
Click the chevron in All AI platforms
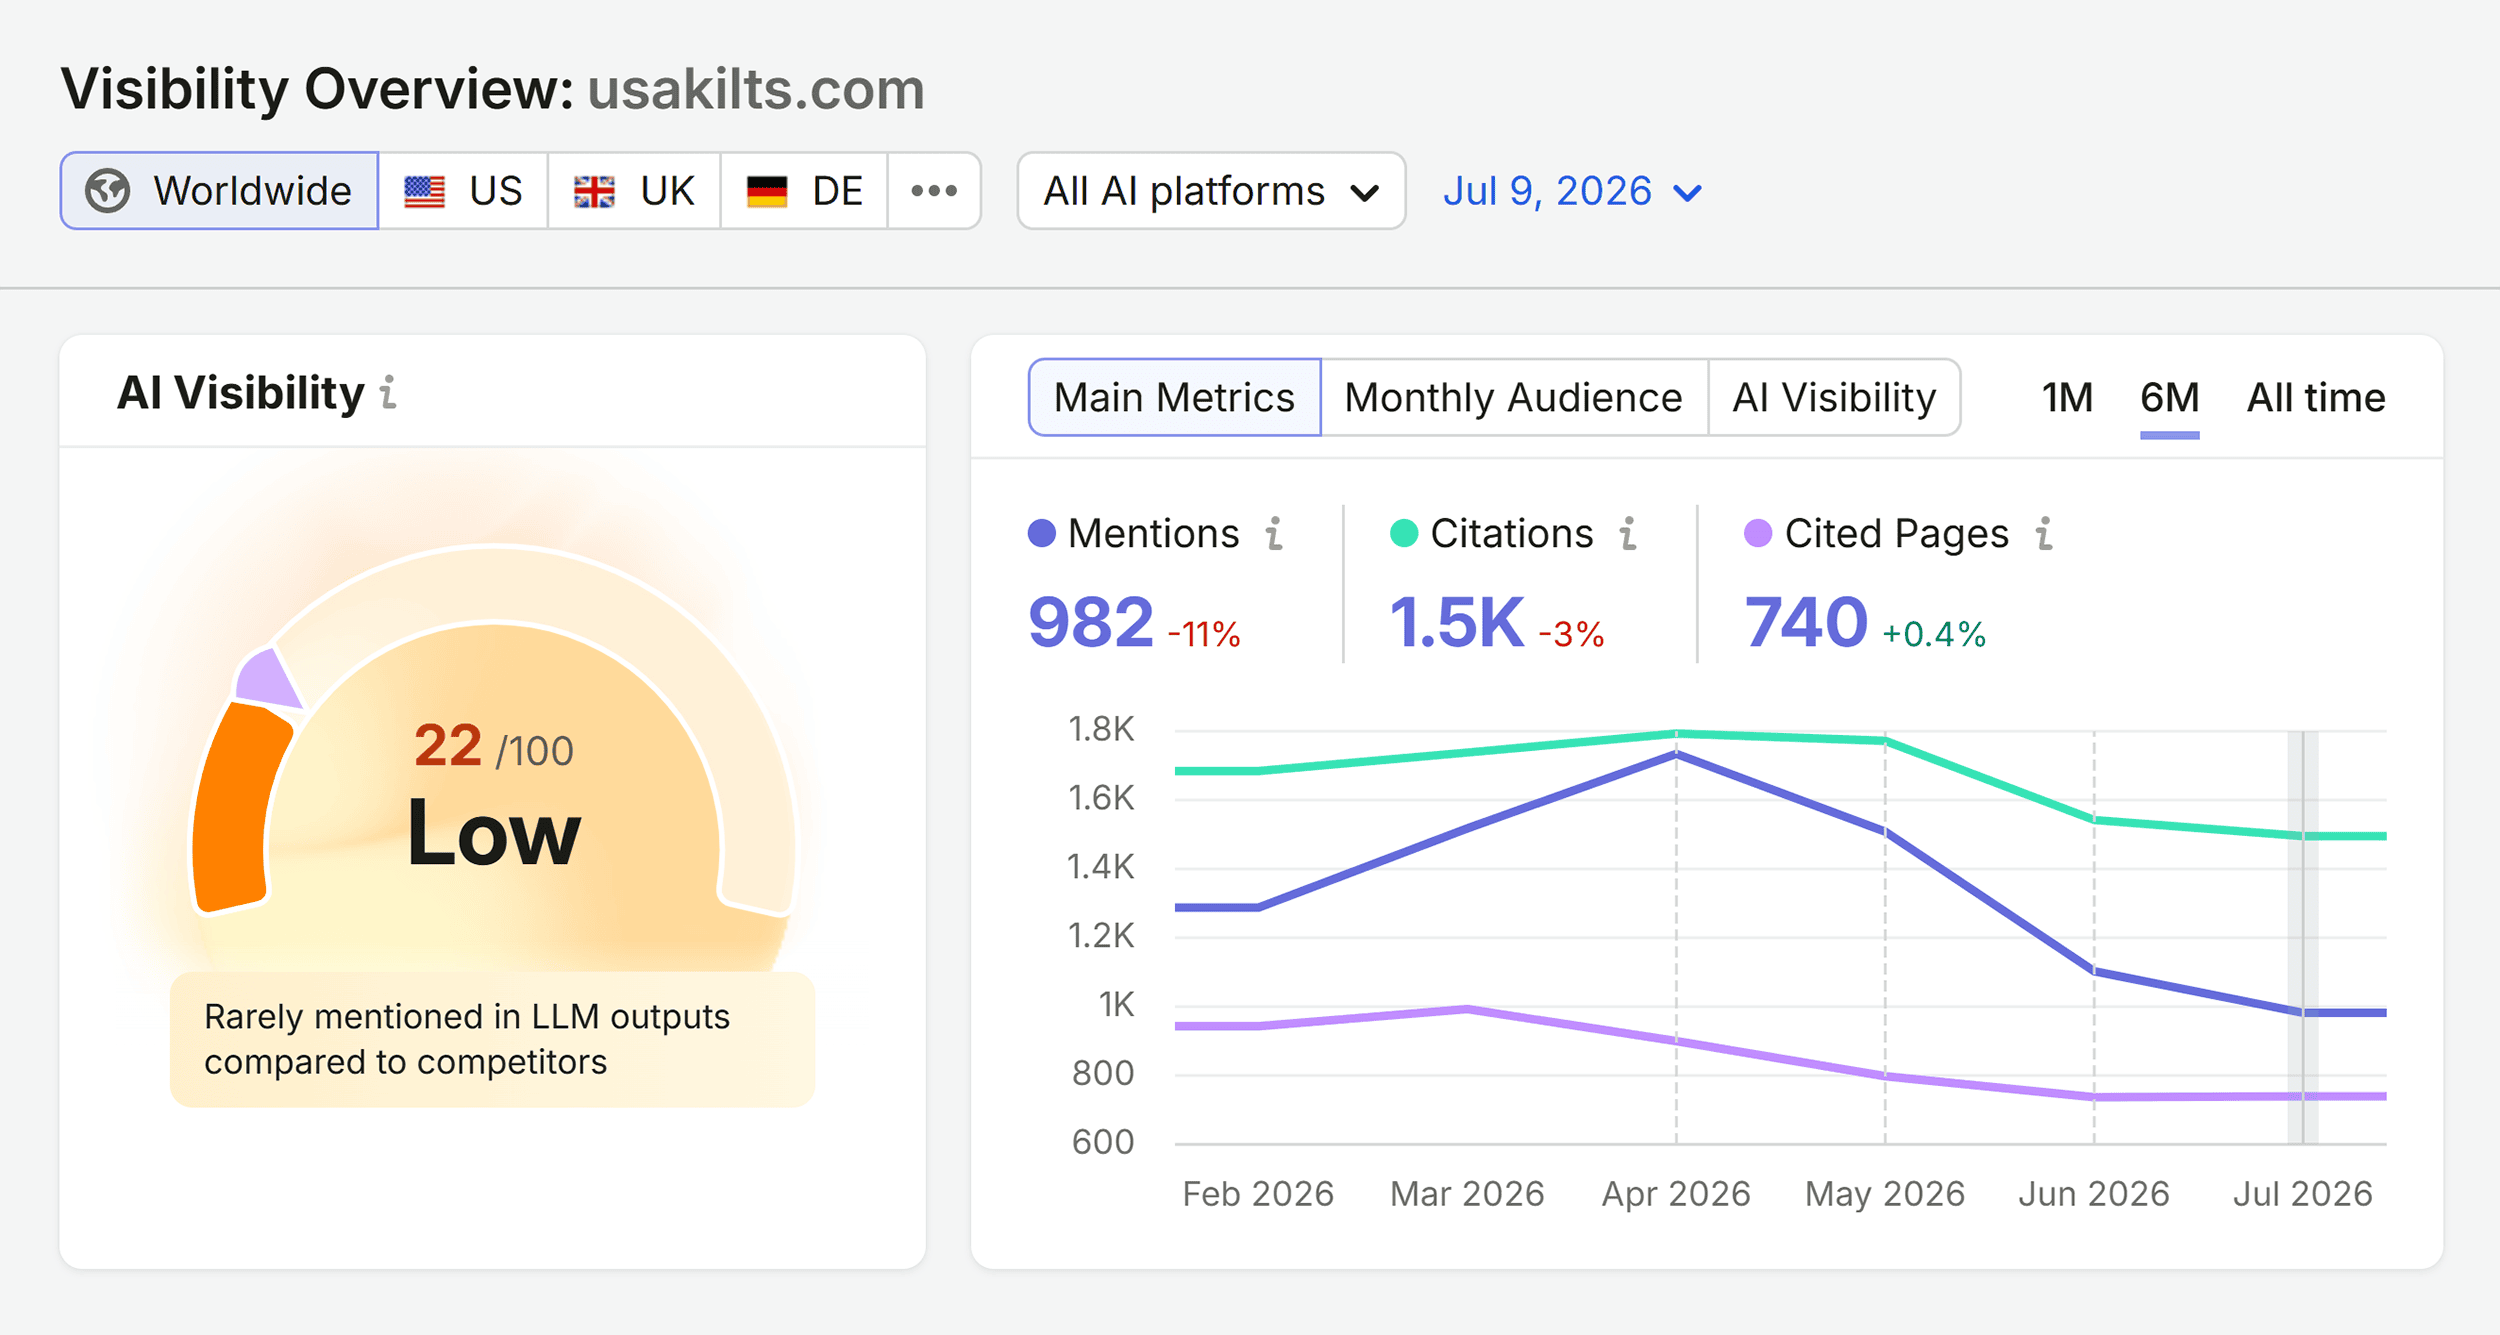(x=1364, y=193)
